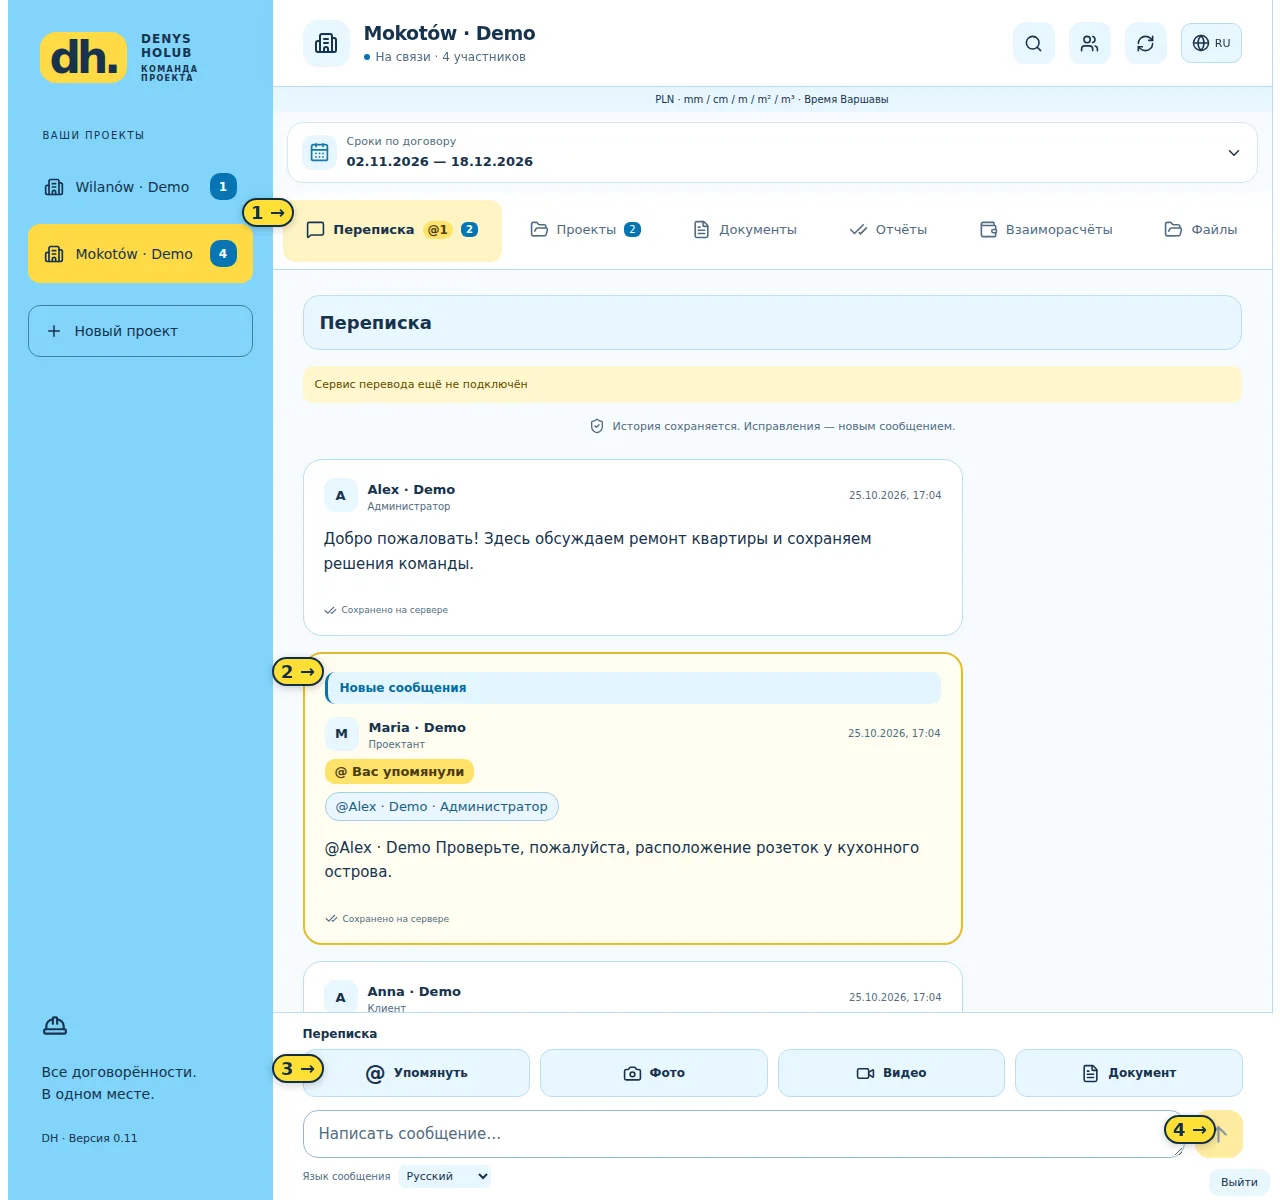Switch to the Проекты tab
Viewport: 1280px width, 1200px height.
coord(585,229)
